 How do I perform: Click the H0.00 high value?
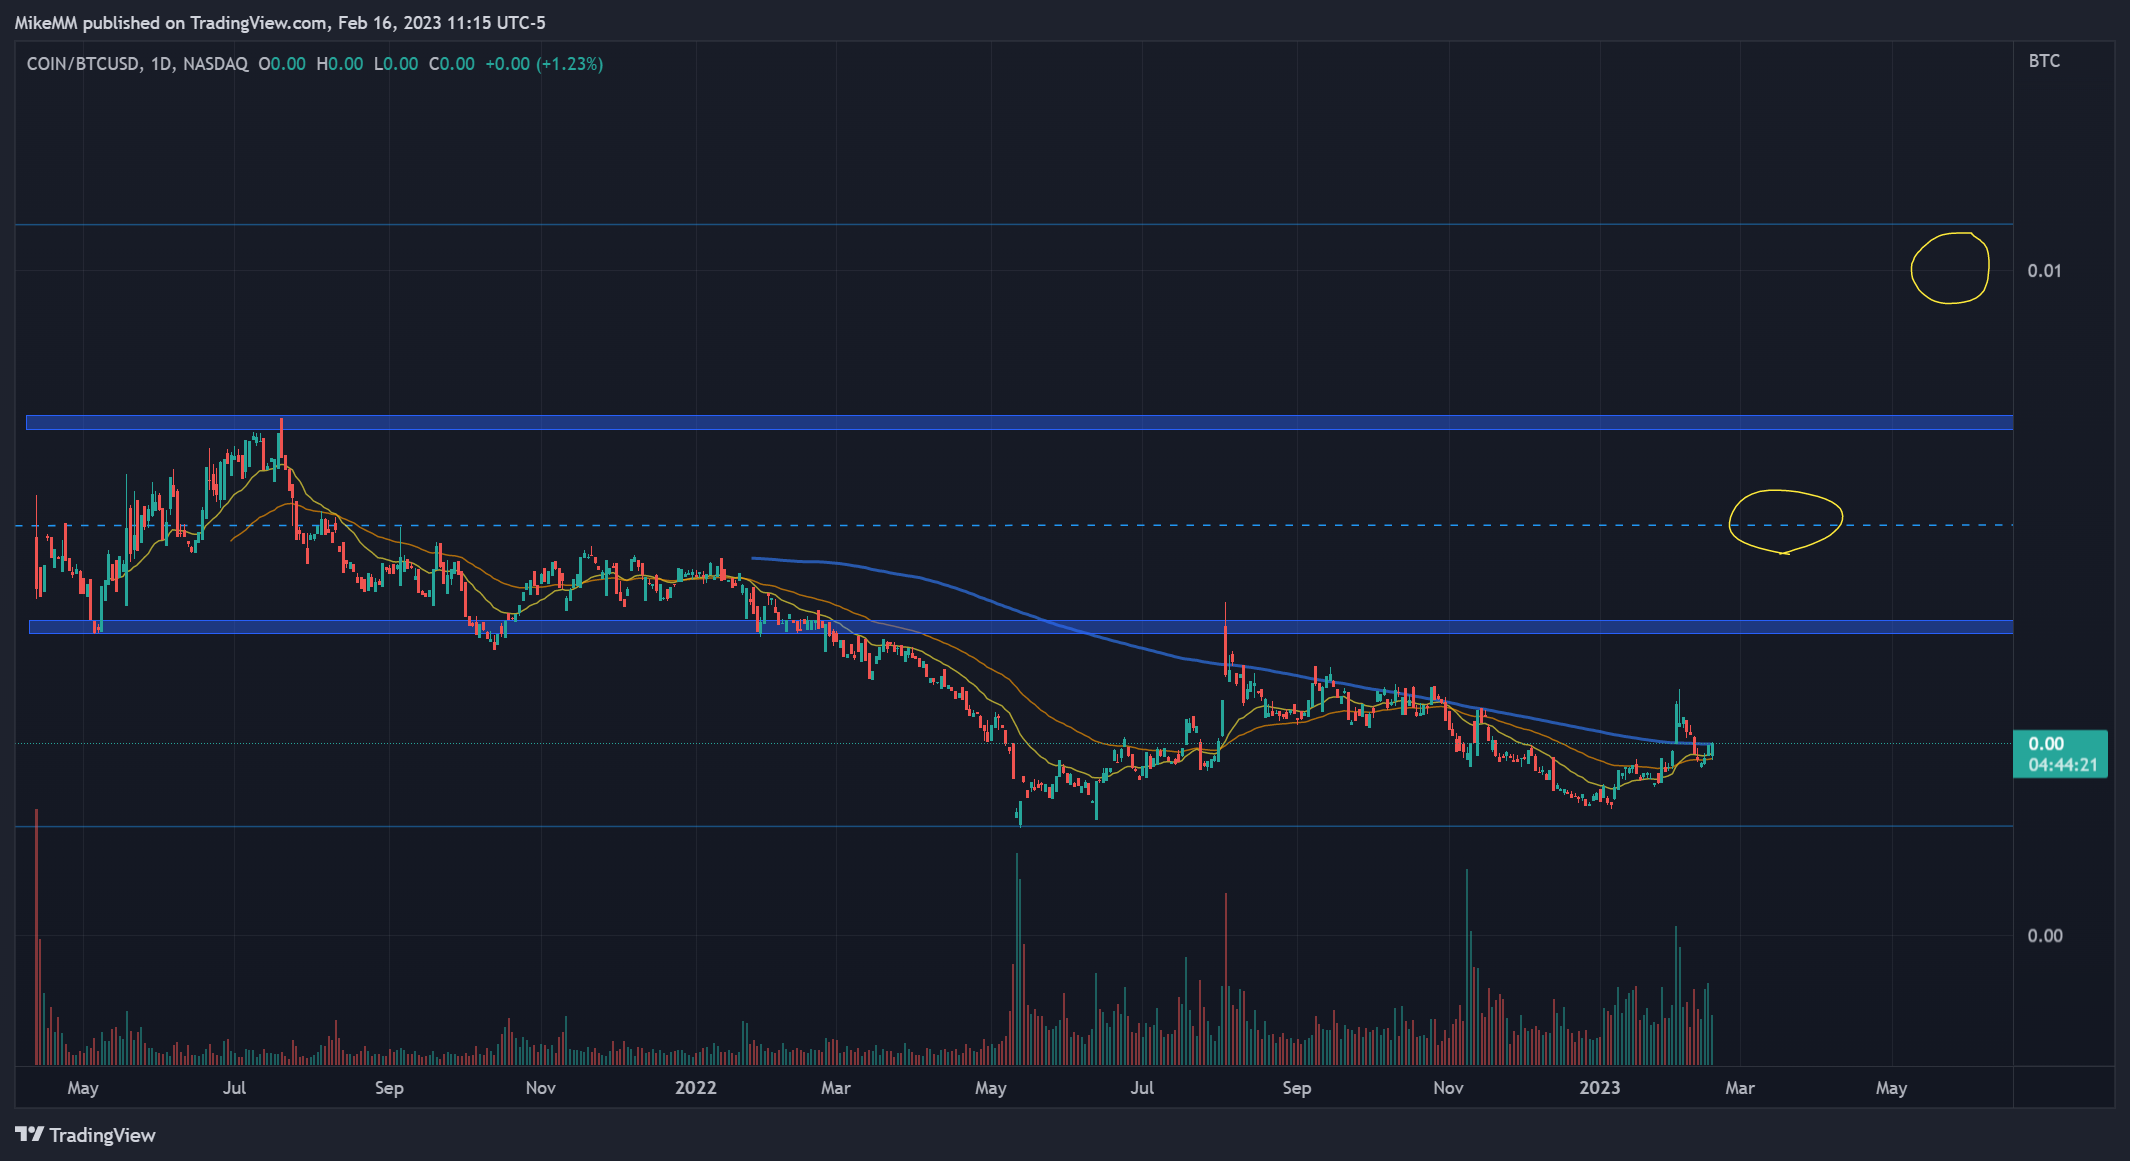[340, 64]
